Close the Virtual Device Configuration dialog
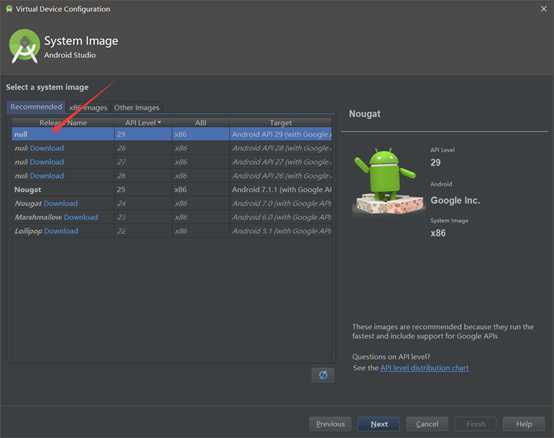 [543, 9]
